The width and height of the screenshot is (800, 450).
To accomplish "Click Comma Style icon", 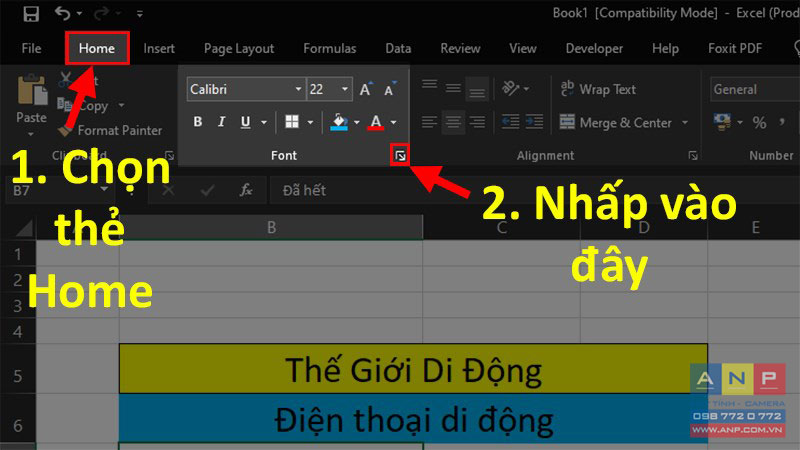I will tap(782, 122).
